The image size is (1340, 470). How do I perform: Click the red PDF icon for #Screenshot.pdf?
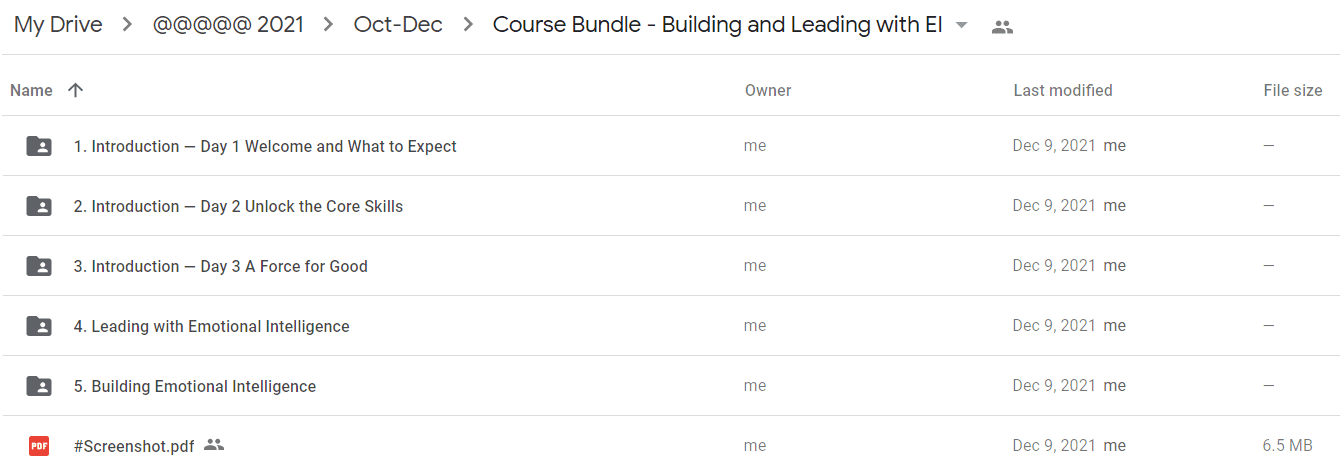[39, 446]
